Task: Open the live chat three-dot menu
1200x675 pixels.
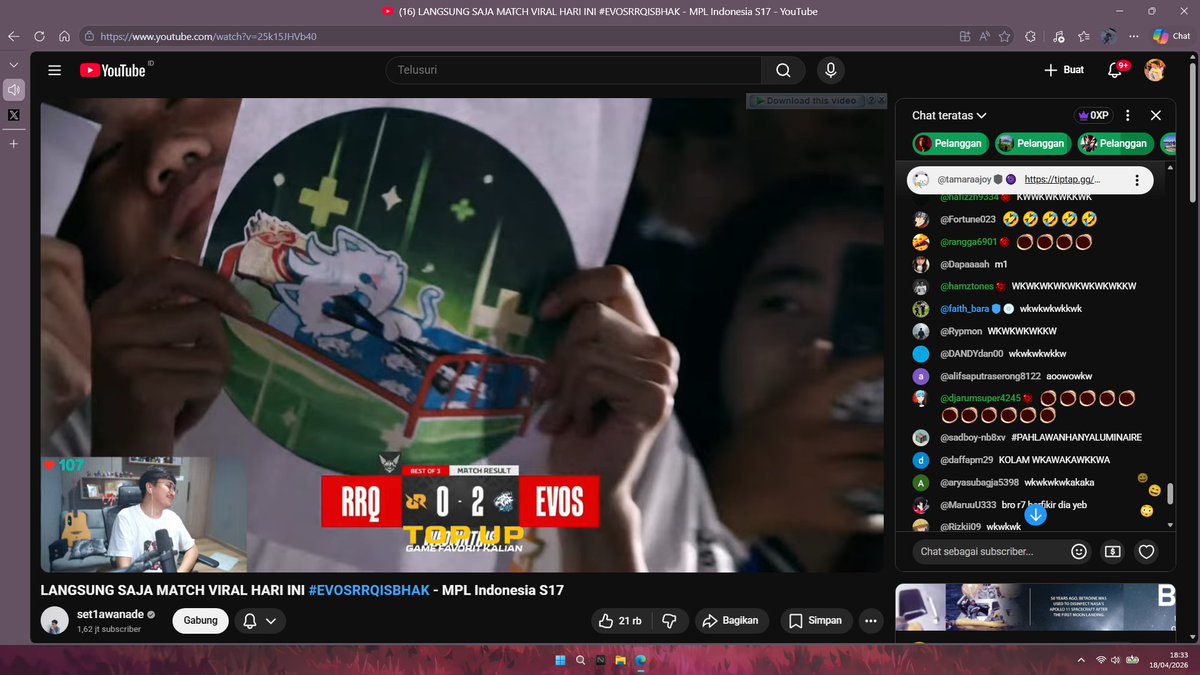Action: [x=1128, y=115]
